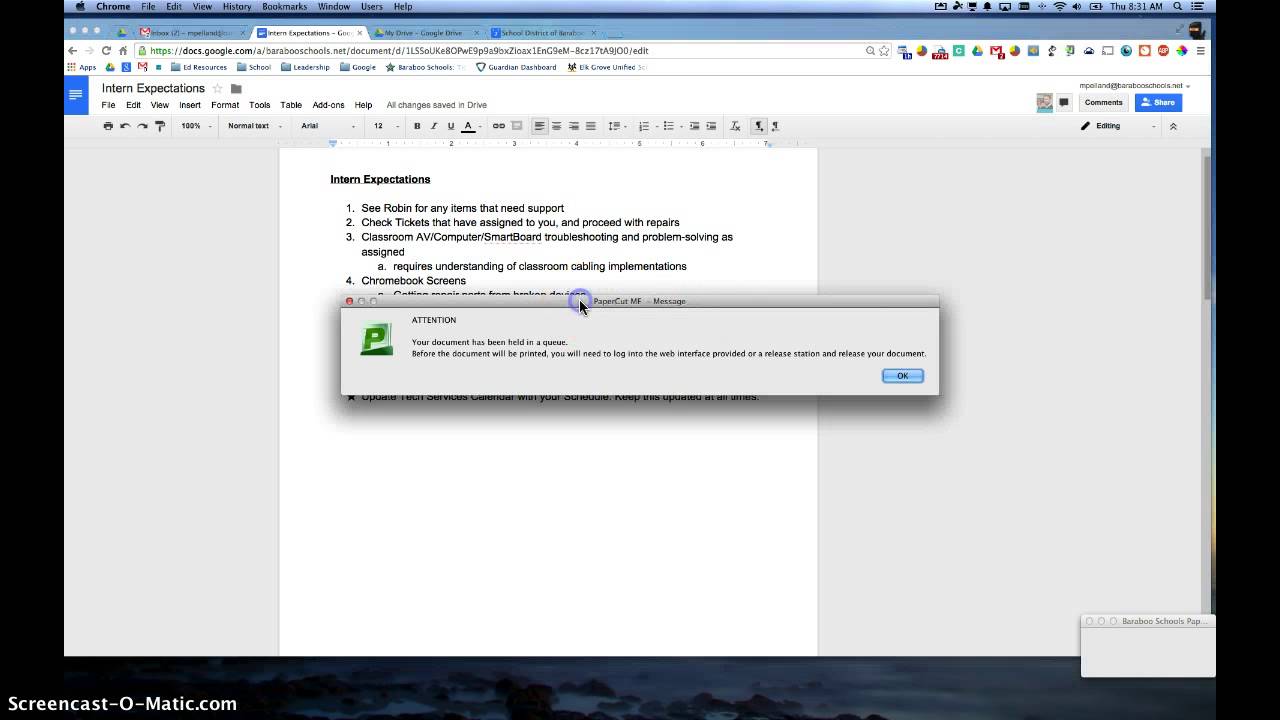Set left-to-right paragraph direction
This screenshot has width=1280, height=720.
[759, 126]
